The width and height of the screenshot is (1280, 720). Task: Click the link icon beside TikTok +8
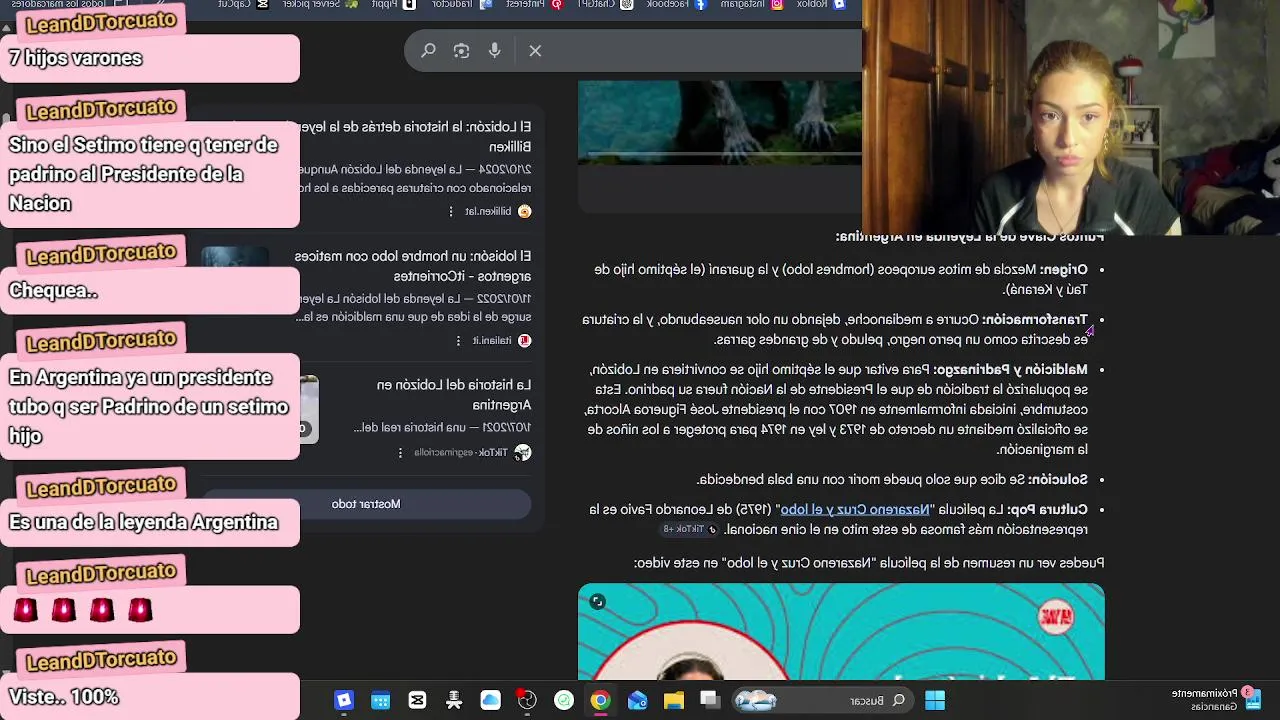(x=713, y=529)
